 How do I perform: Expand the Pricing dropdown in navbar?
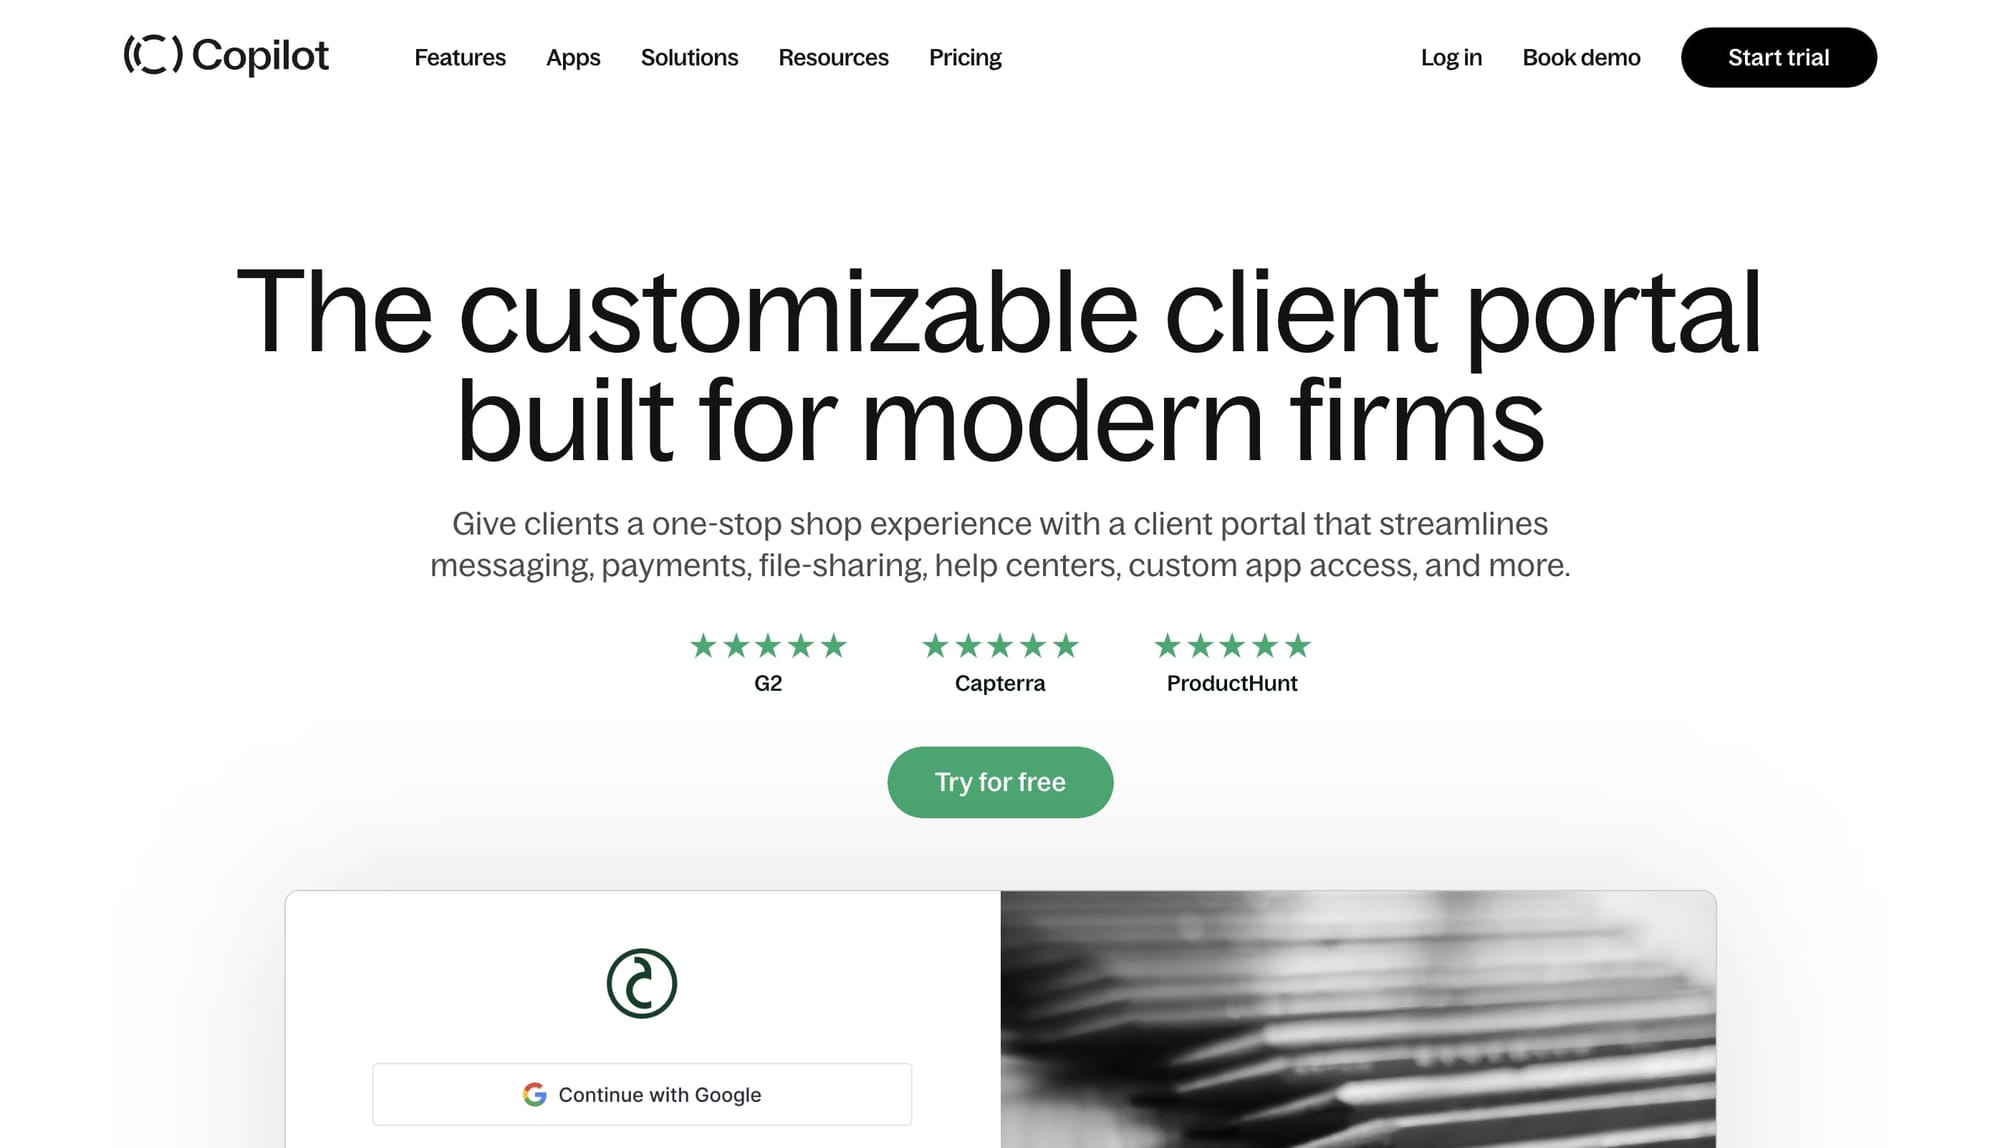(964, 56)
